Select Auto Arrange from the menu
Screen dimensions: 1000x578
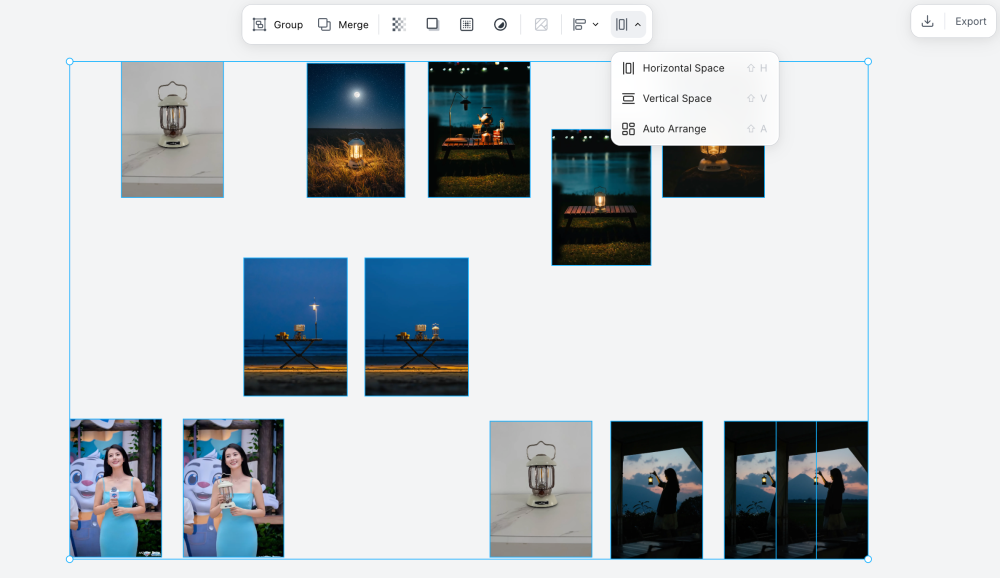click(674, 129)
